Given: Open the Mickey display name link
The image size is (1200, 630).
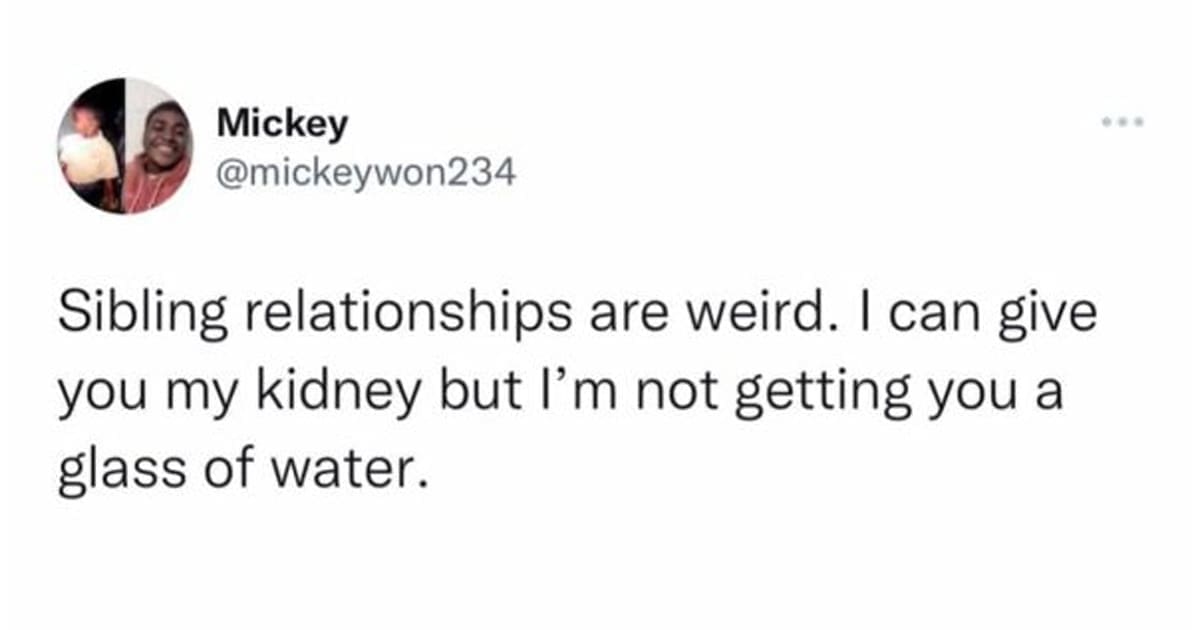Looking at the screenshot, I should (283, 124).
